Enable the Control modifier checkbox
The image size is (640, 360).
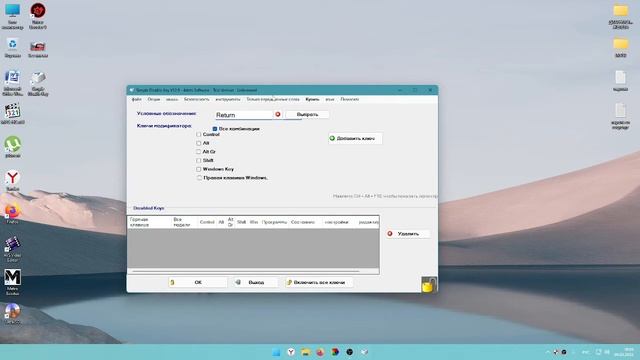[x=199, y=134]
